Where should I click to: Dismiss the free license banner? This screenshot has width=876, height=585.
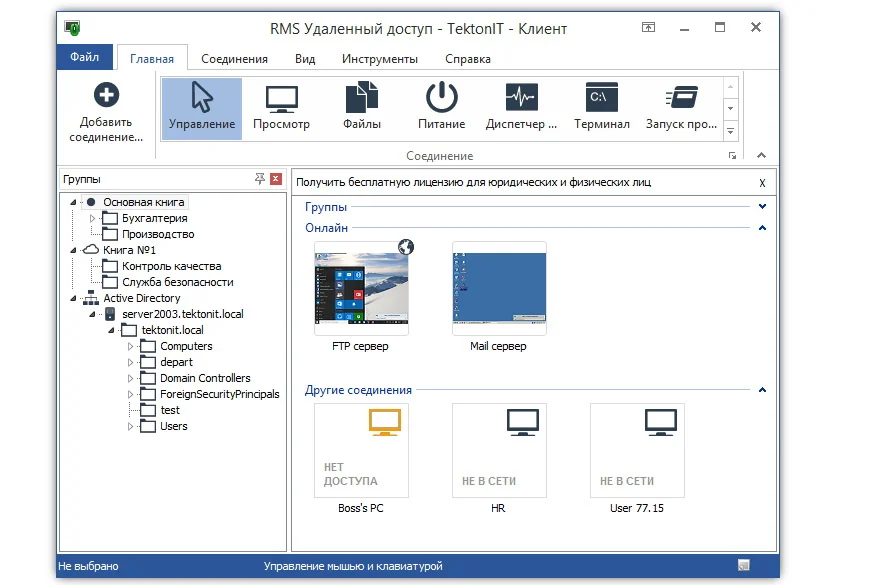click(762, 183)
